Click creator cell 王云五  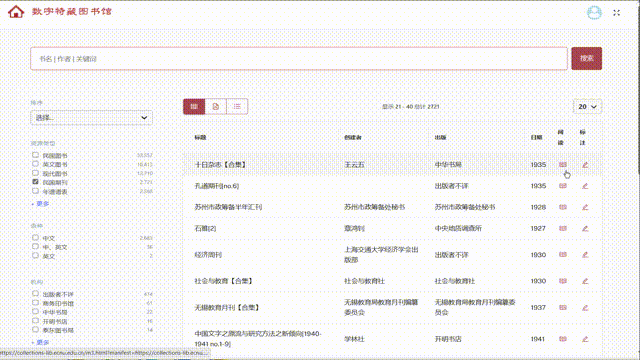pyautogui.click(x=354, y=164)
